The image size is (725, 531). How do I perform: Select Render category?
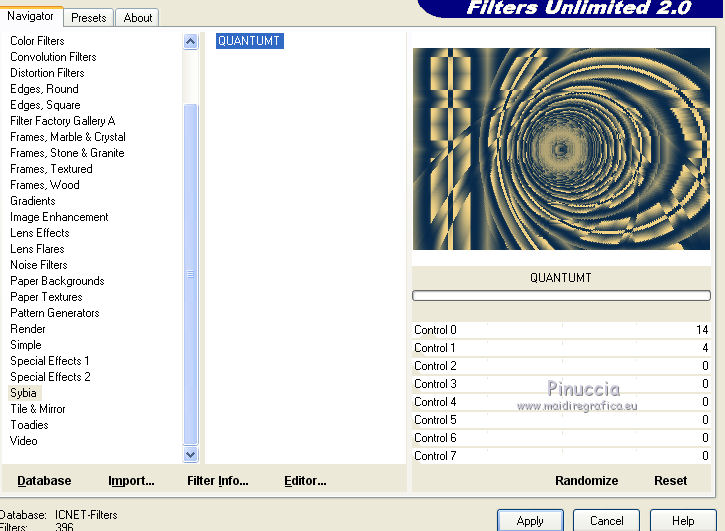28,329
